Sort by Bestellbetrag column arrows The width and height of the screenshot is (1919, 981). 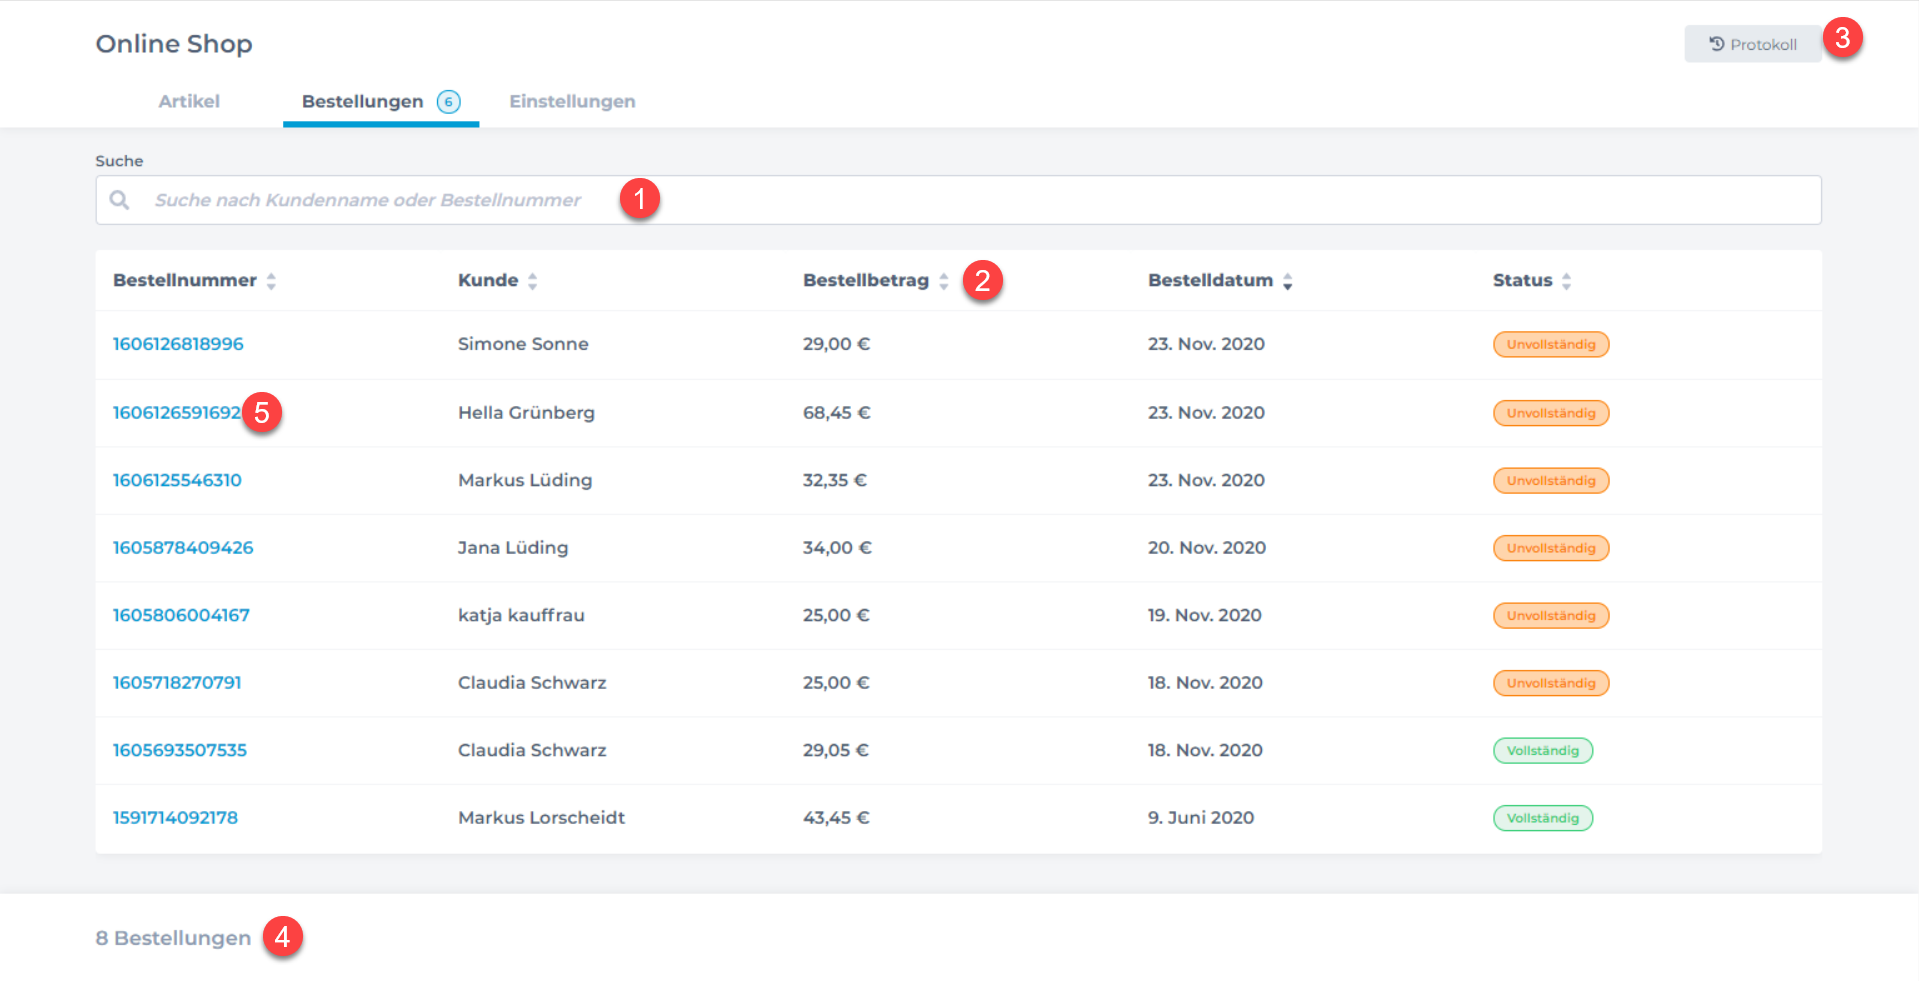[943, 281]
